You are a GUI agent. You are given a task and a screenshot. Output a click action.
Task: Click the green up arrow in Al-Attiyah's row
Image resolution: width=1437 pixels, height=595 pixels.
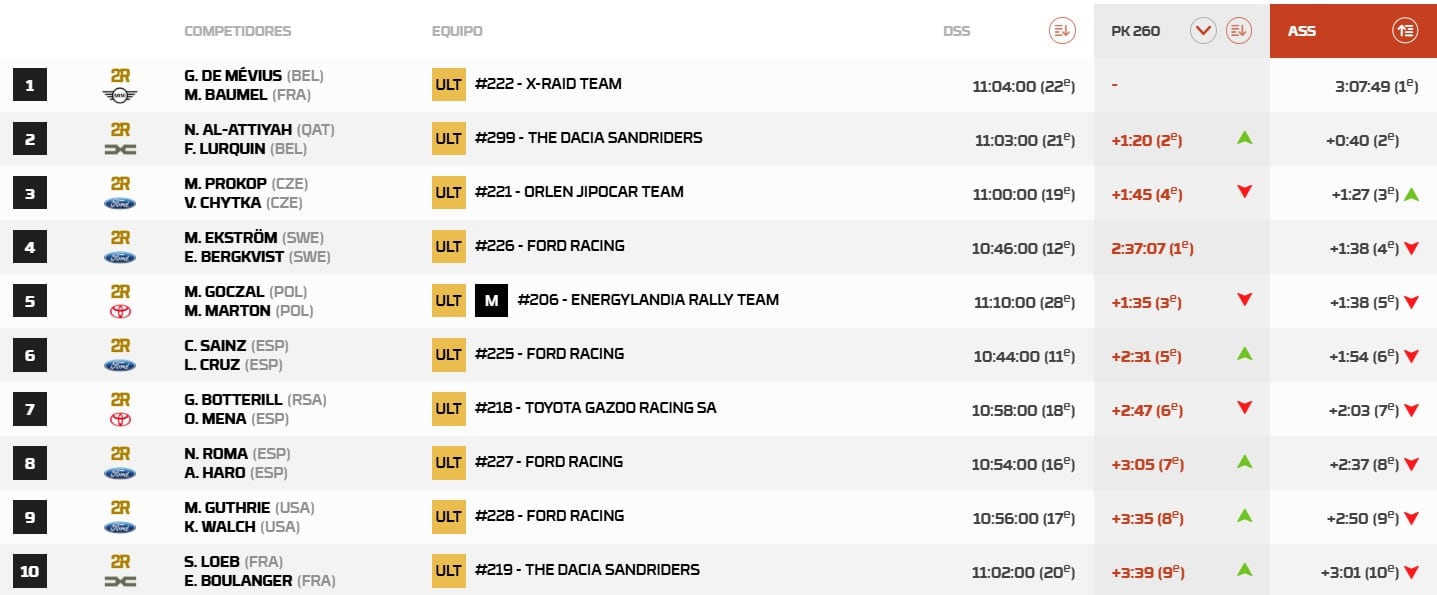tap(1244, 138)
